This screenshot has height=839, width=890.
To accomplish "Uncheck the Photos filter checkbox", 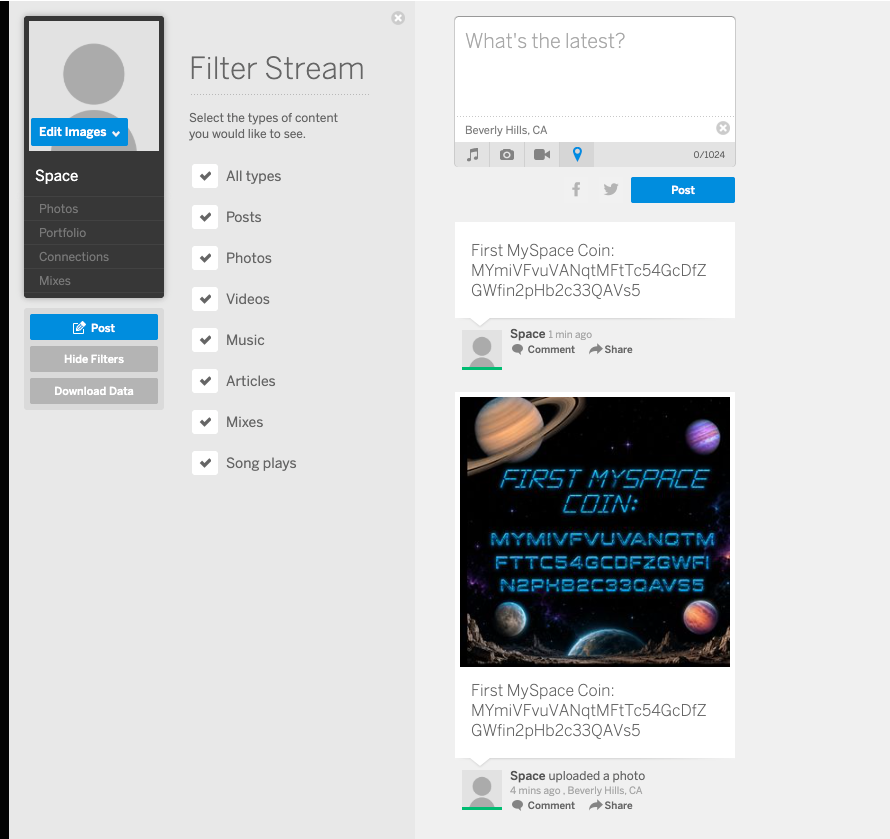I will 205,258.
